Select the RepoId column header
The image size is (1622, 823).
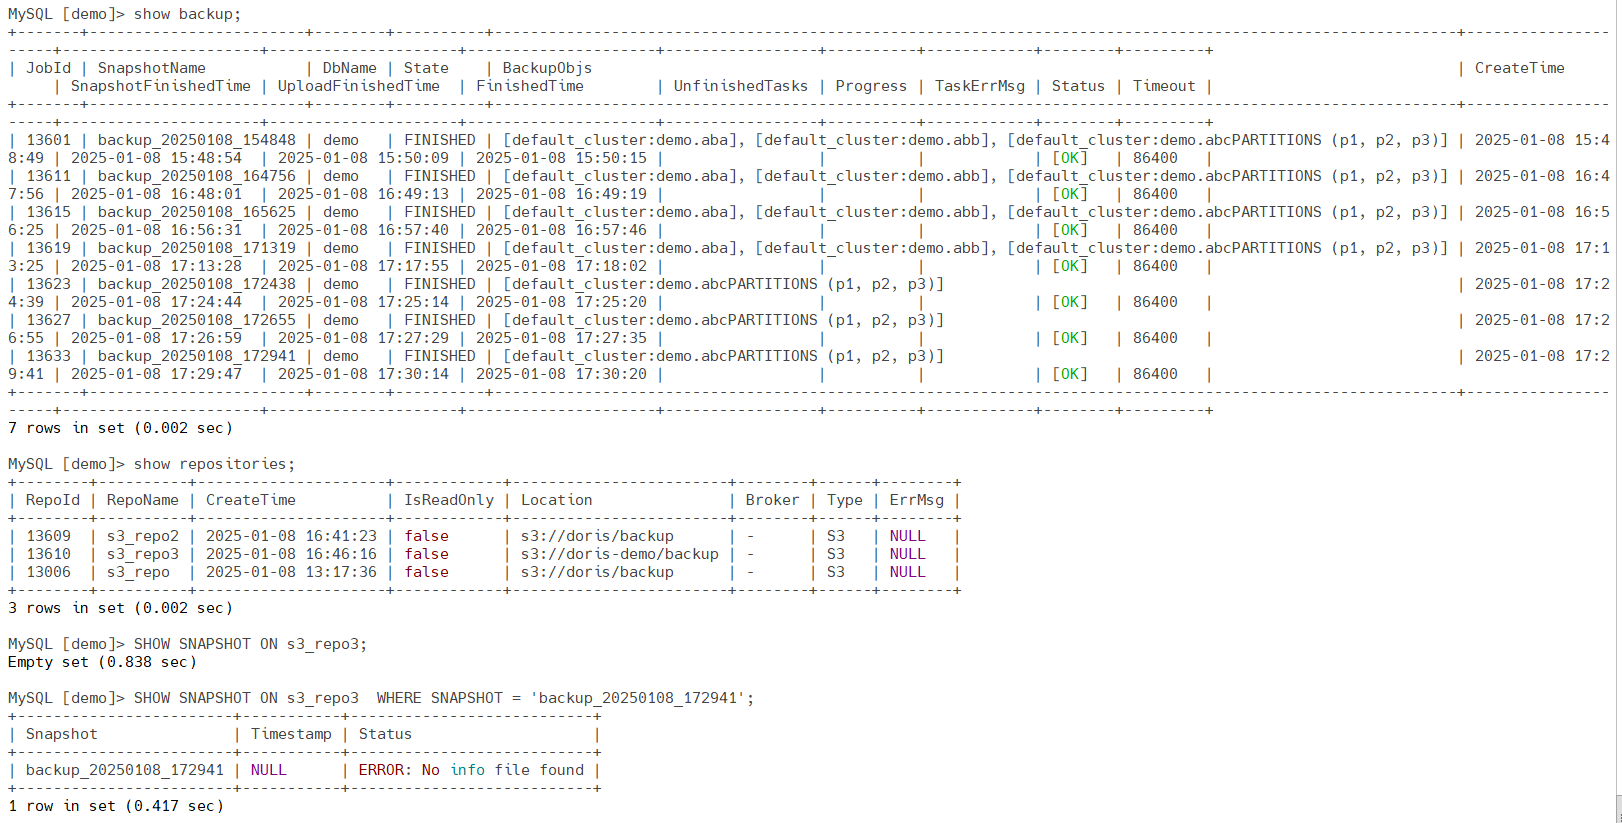[52, 500]
